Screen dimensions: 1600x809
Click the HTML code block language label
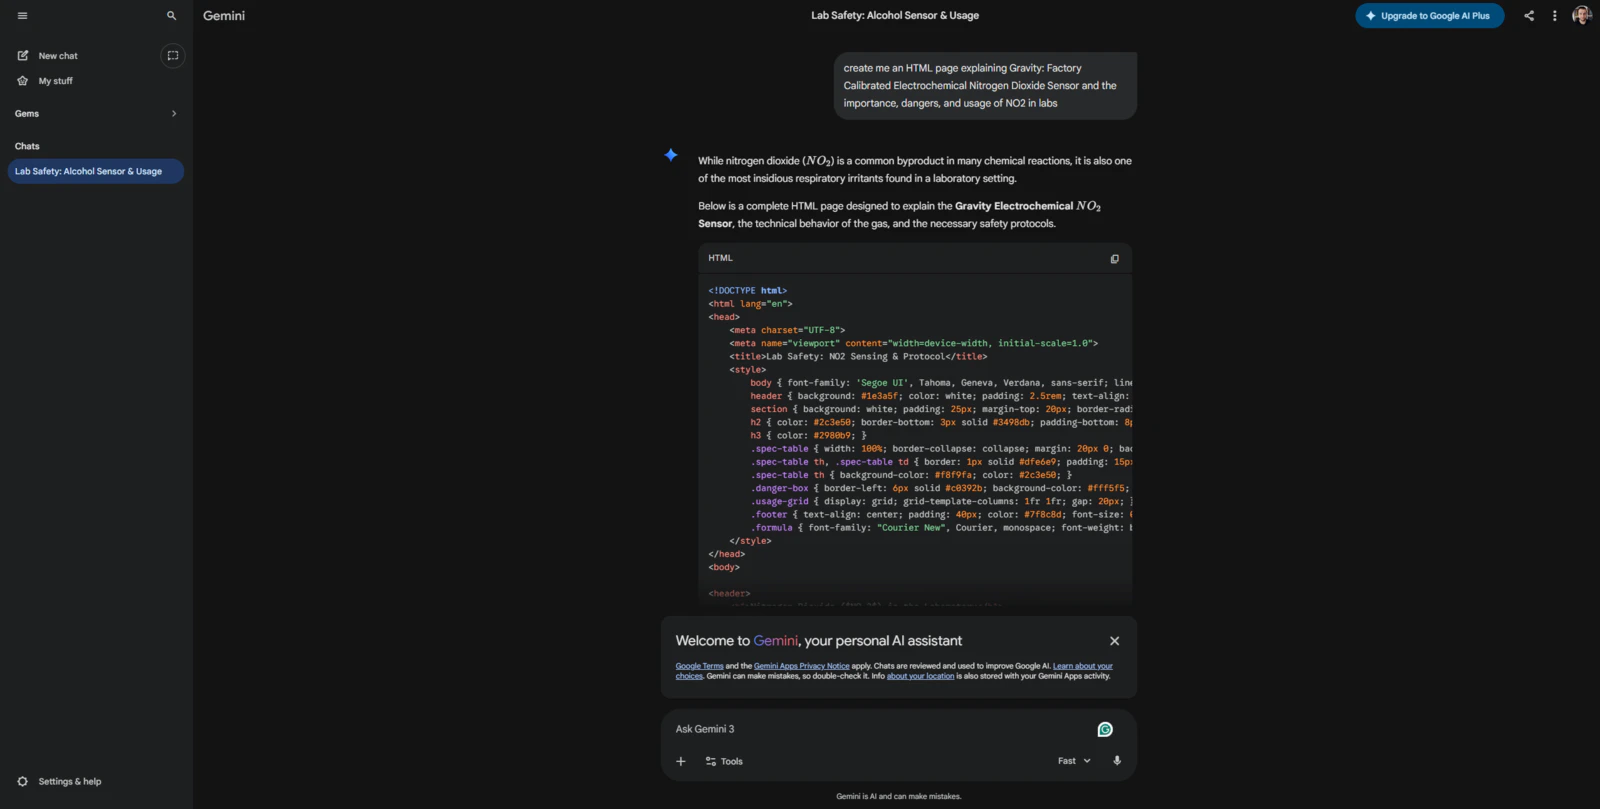point(721,258)
